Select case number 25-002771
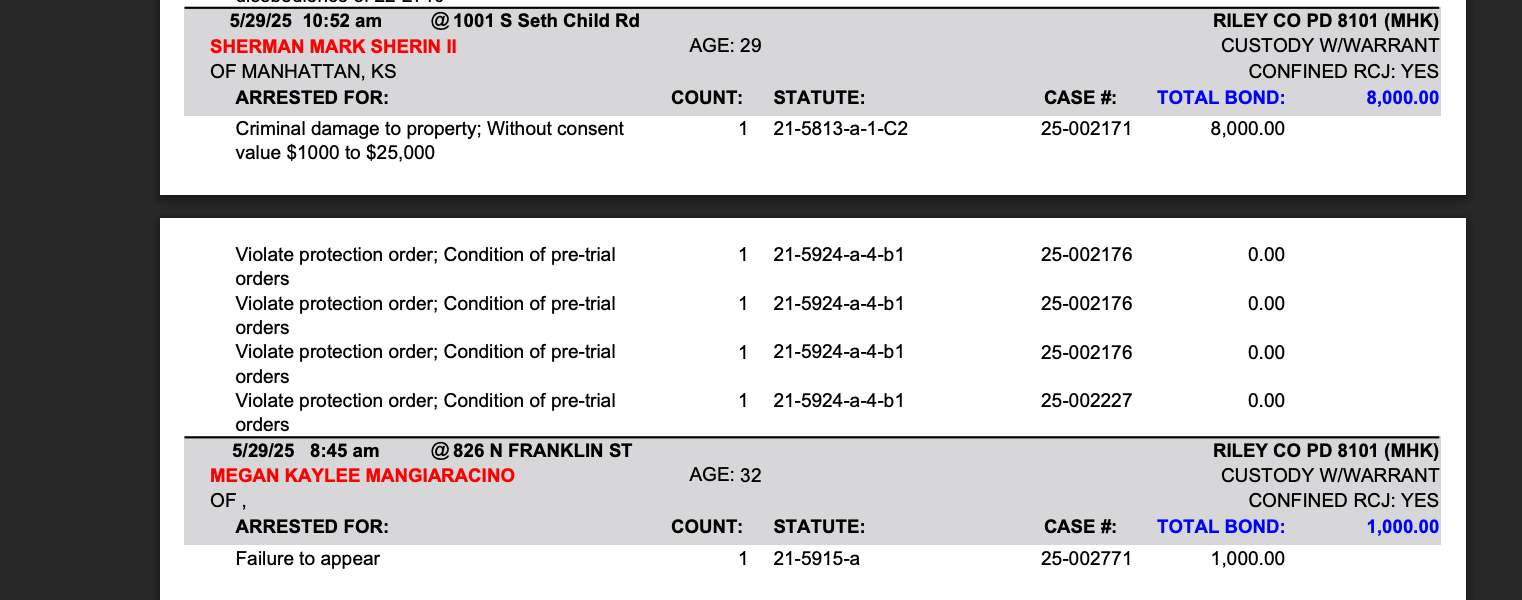The height and width of the screenshot is (600, 1522). tap(1086, 559)
